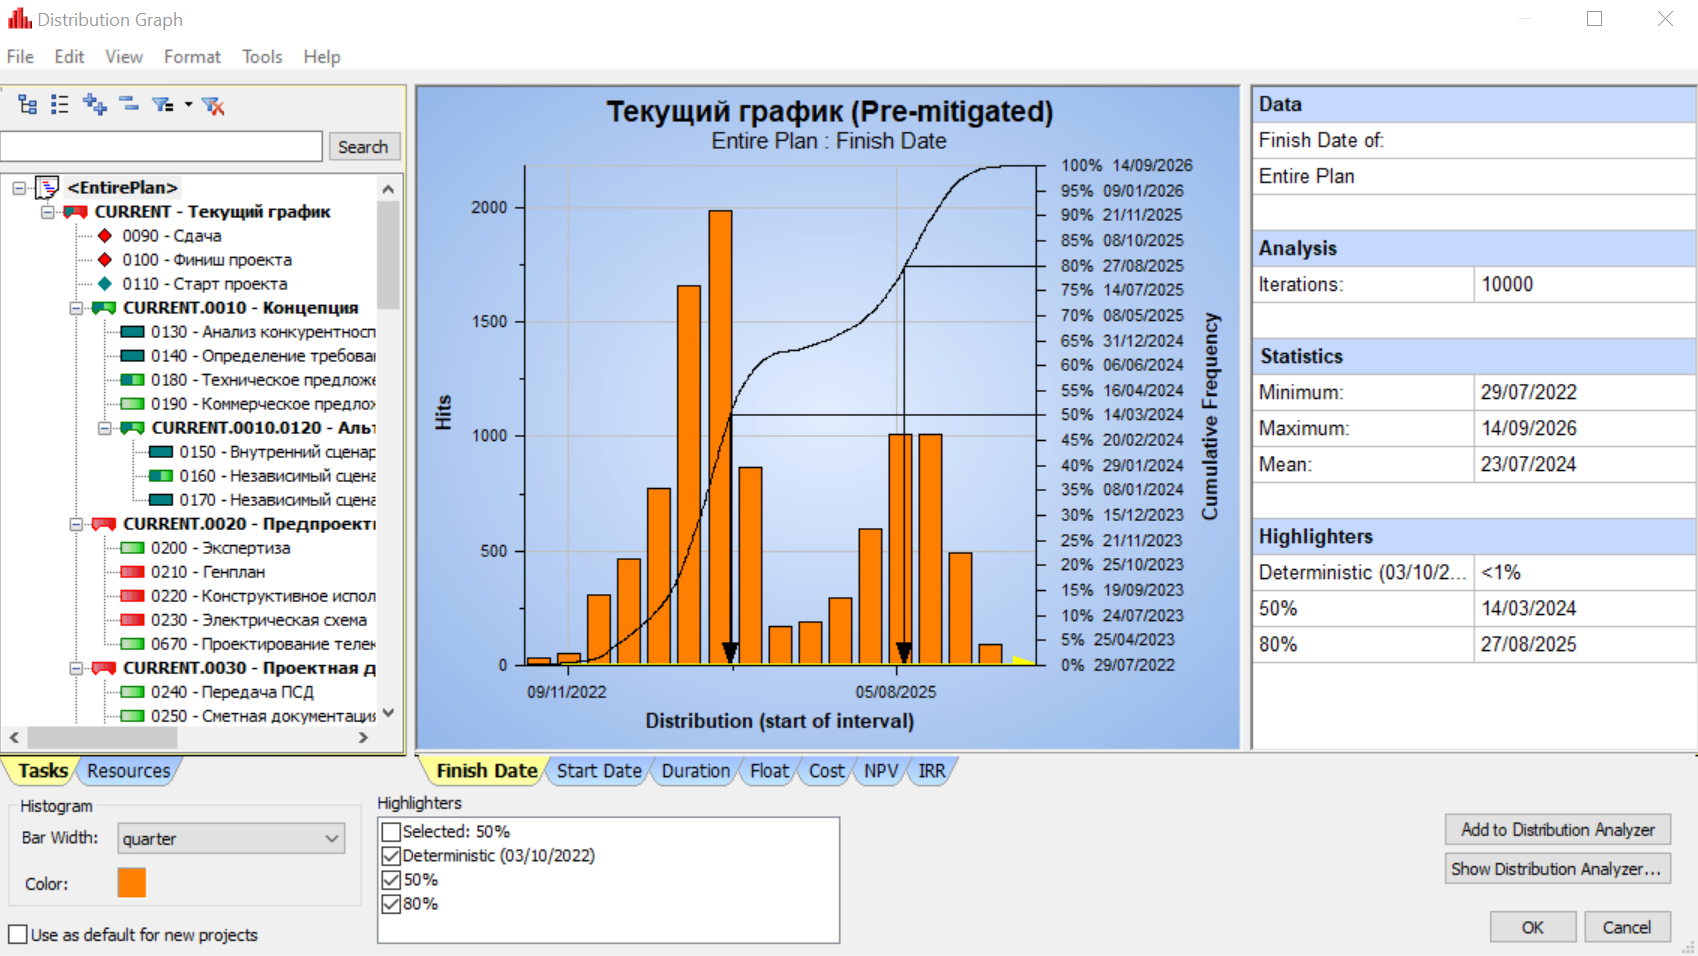Switch to flat list view icon
This screenshot has height=956, width=1698.
(x=60, y=105)
